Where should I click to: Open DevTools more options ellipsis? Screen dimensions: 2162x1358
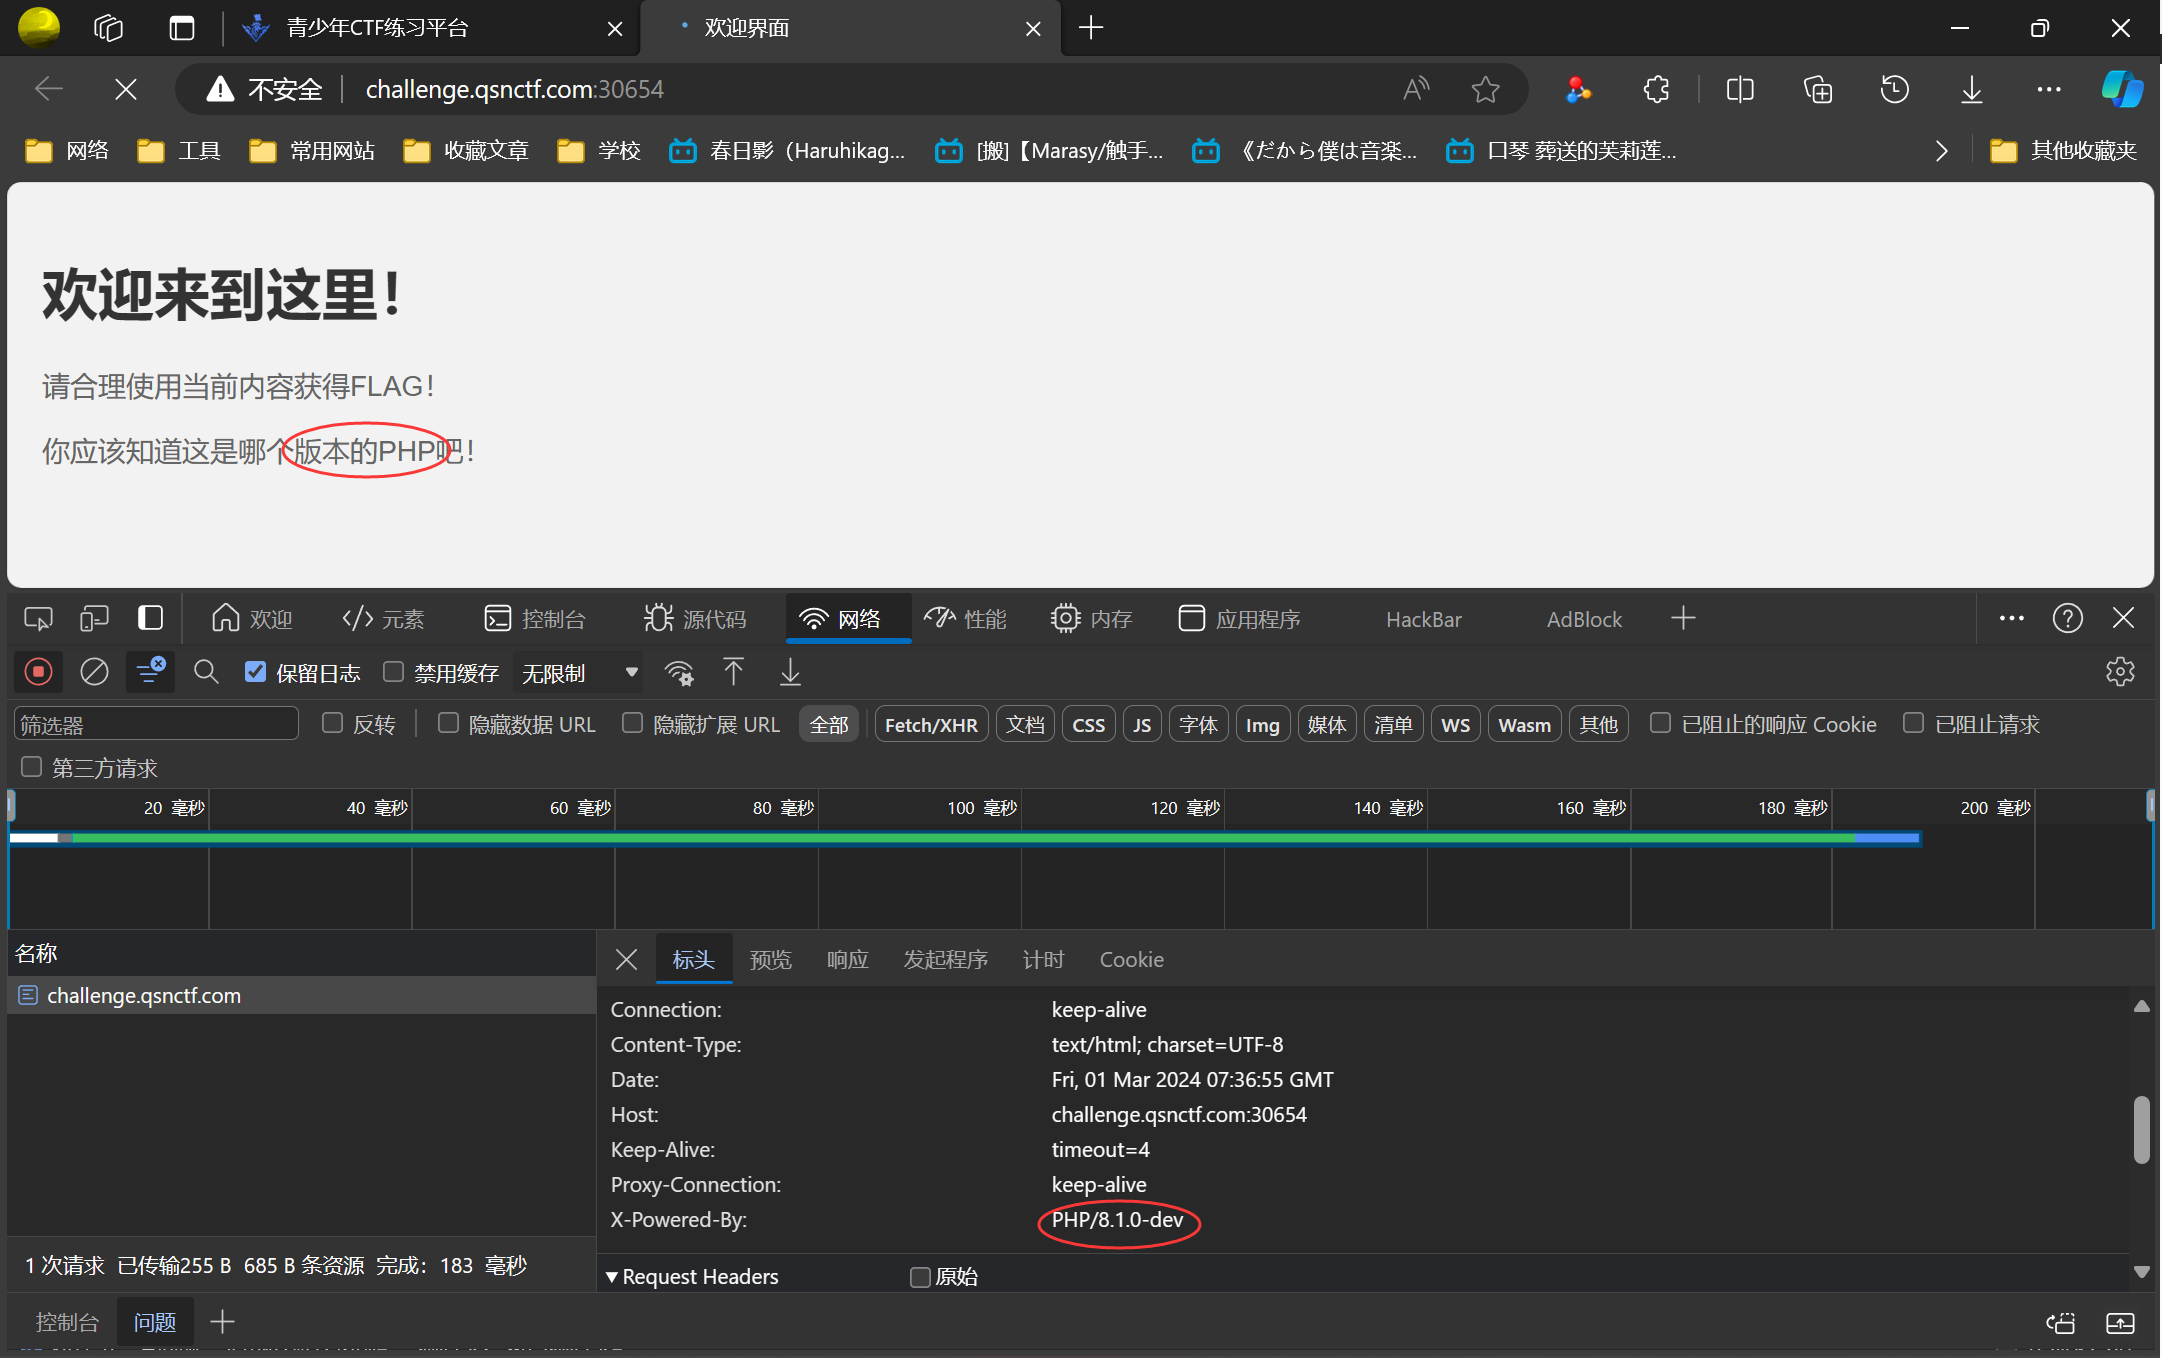pos(2012,619)
